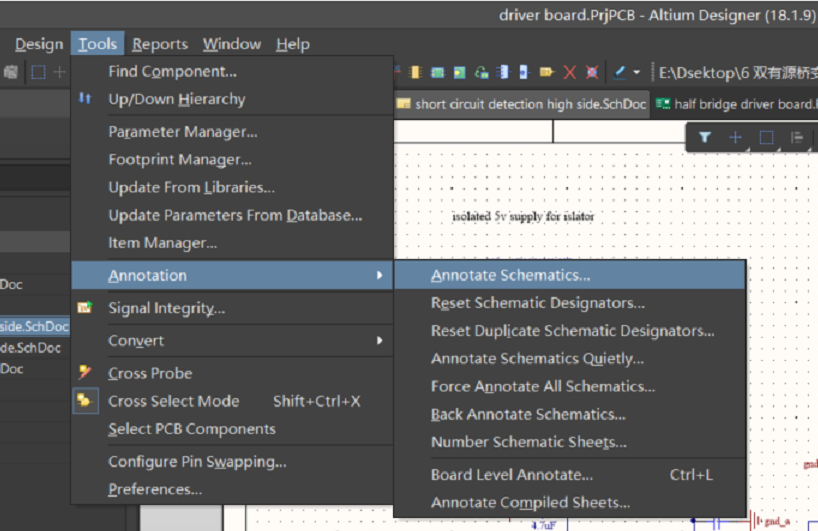Select Board Level Annotate entry
This screenshot has width=818, height=531.
point(511,475)
